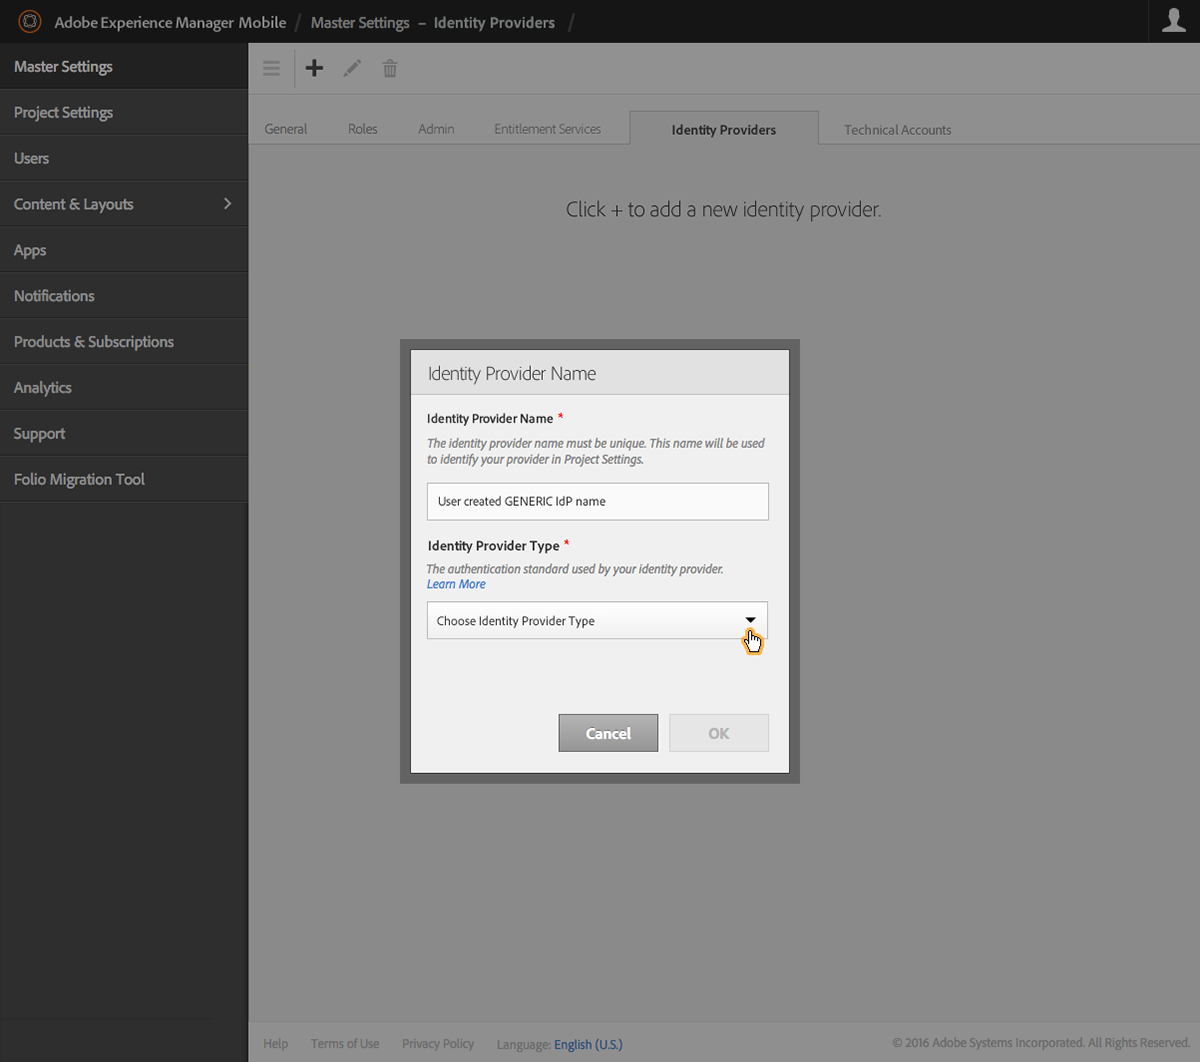Open Master Settings in sidebar
1200x1062 pixels.
point(124,66)
